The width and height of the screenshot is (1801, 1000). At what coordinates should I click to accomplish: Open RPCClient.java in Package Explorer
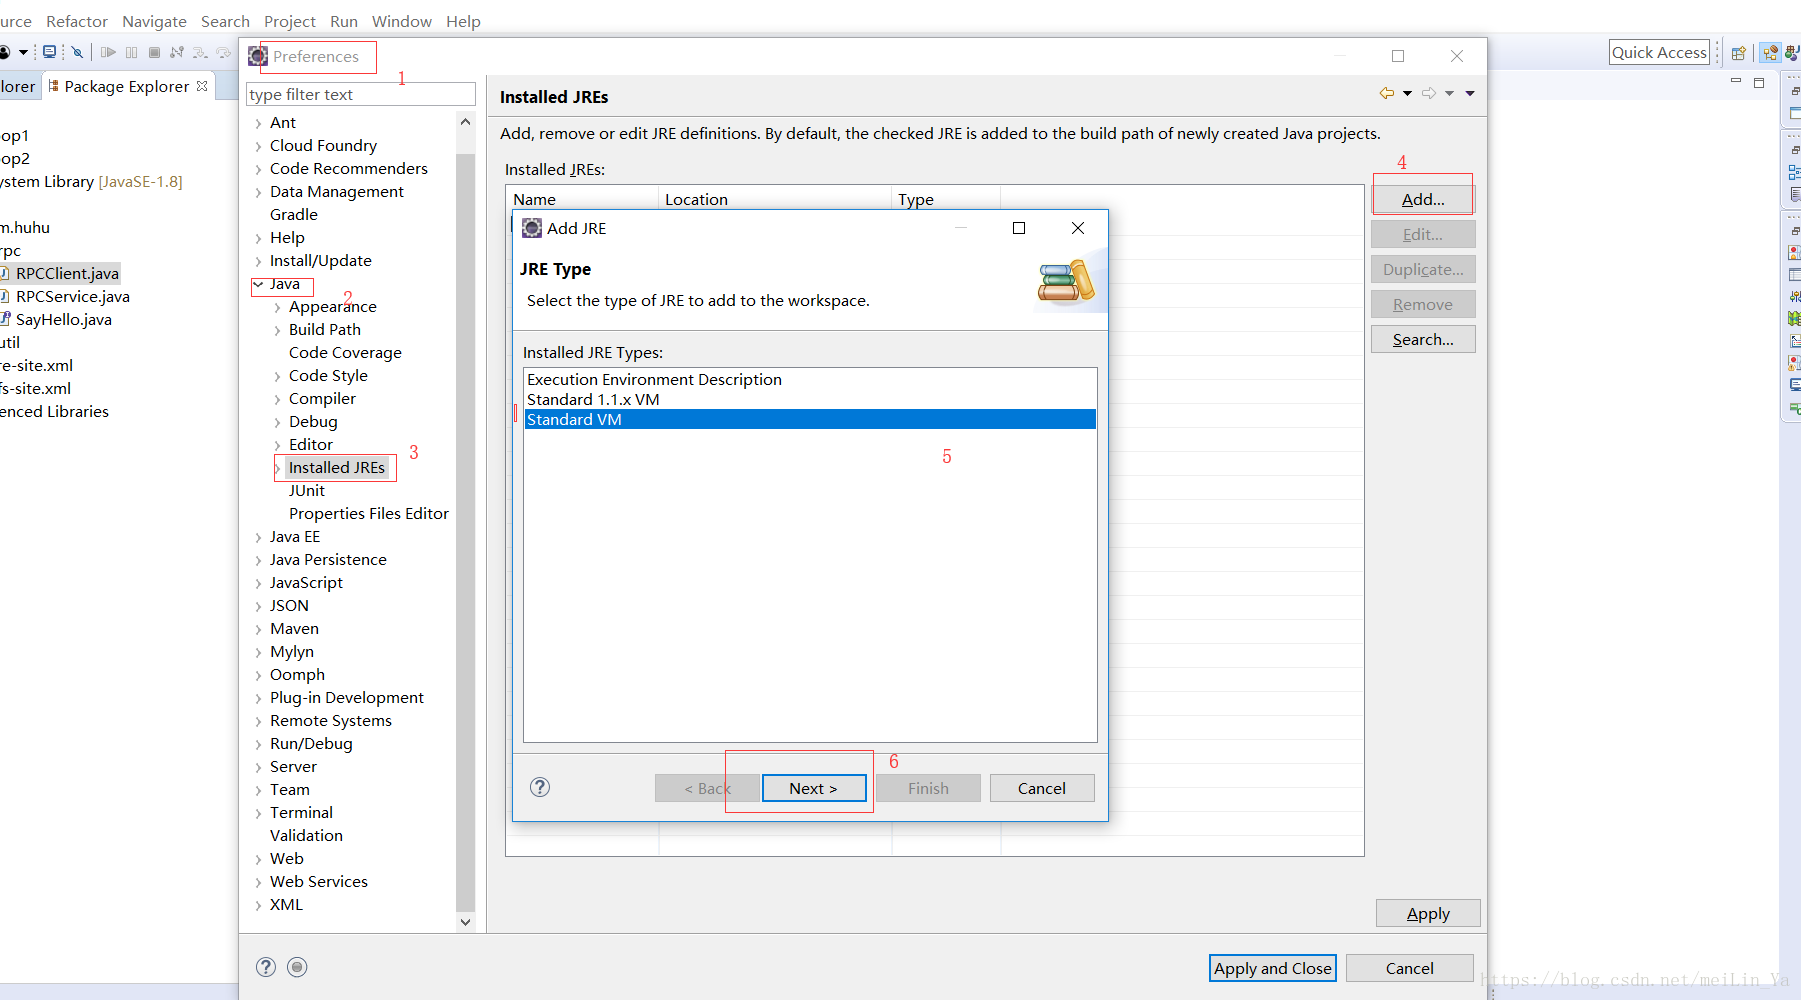pos(67,273)
